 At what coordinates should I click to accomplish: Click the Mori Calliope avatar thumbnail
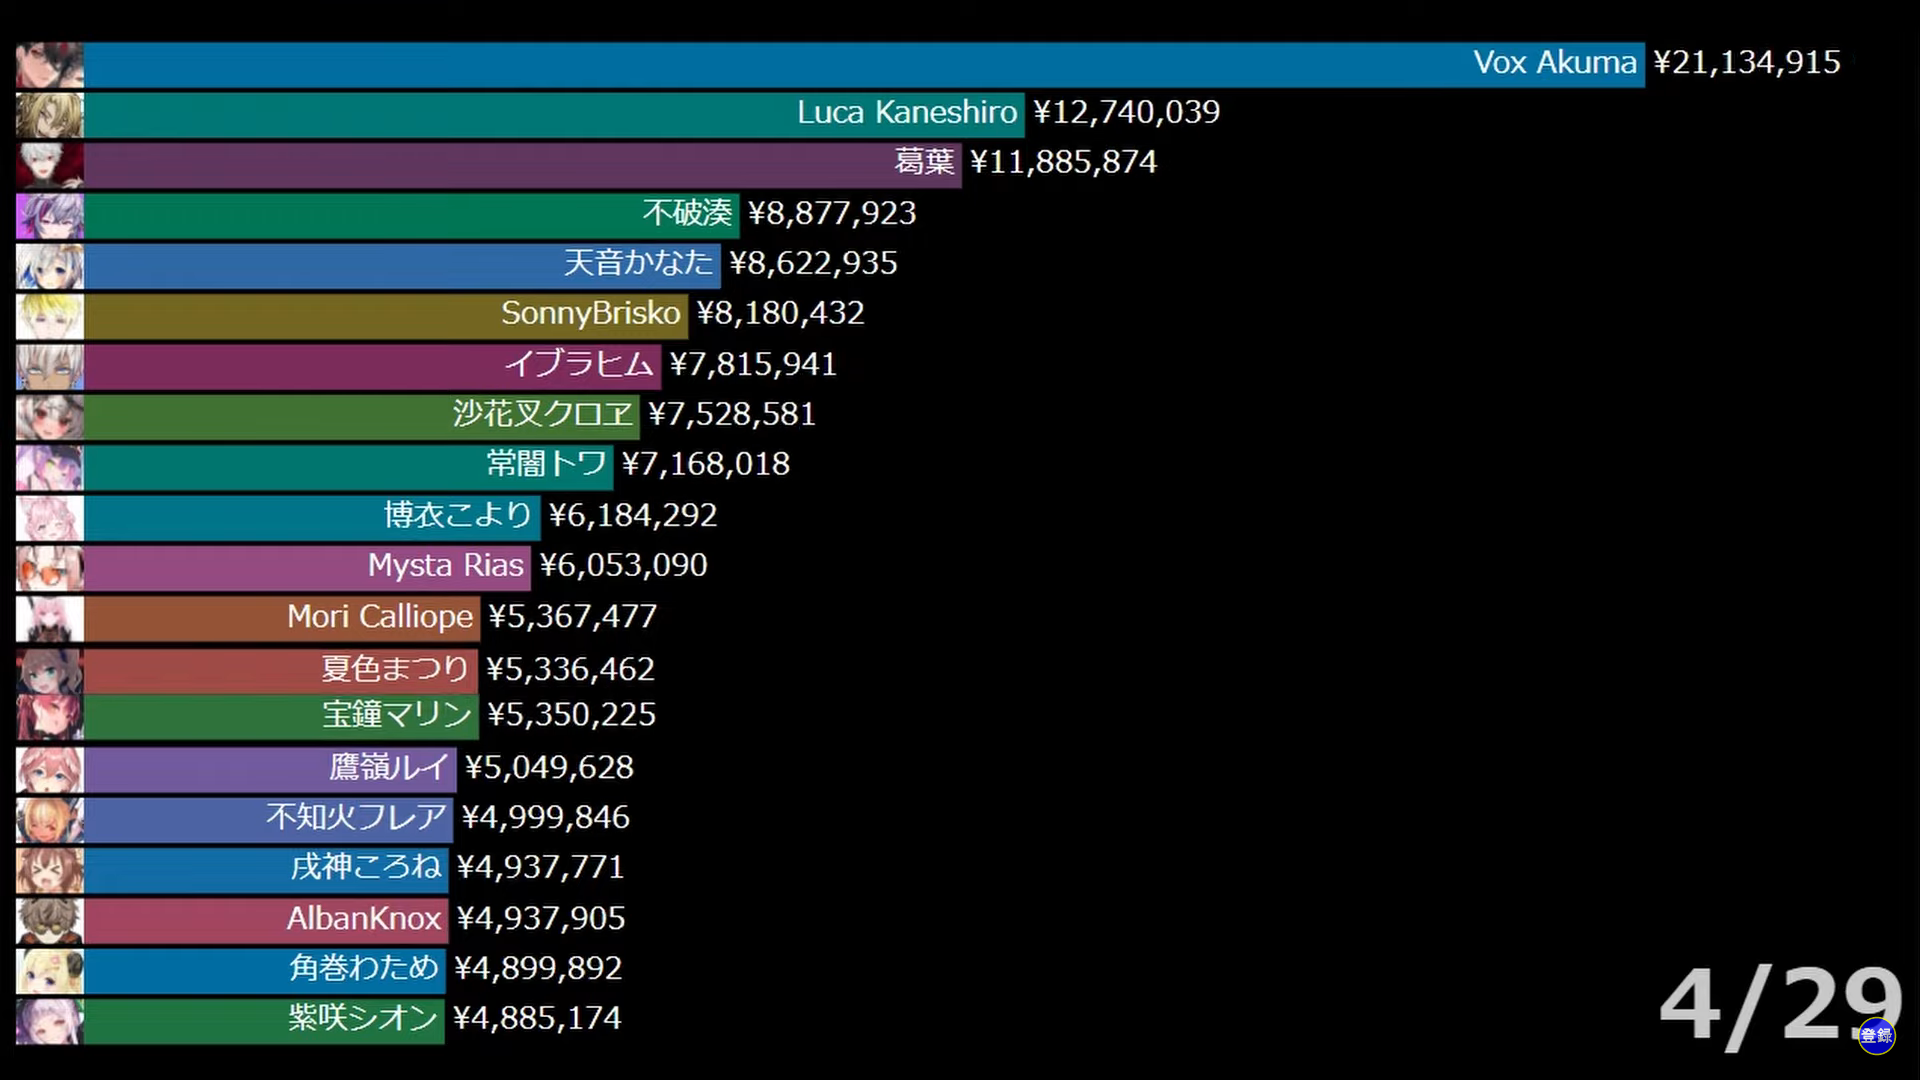(49, 619)
